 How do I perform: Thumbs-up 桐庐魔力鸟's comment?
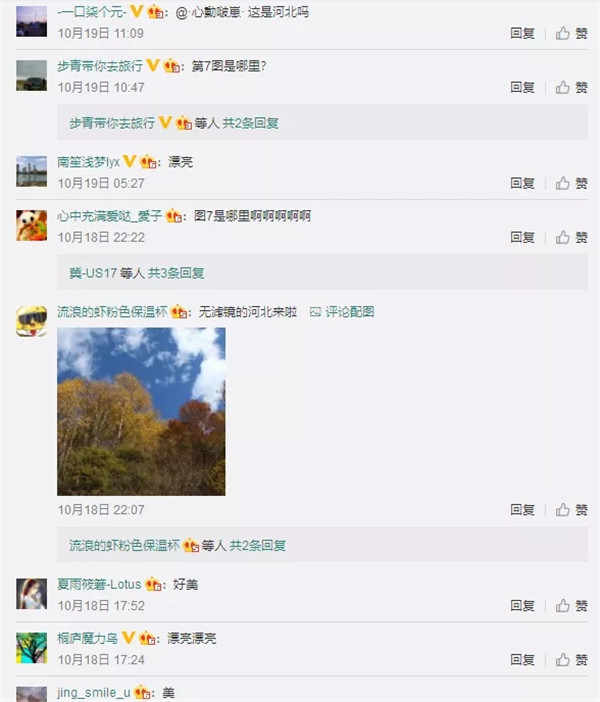pos(571,659)
